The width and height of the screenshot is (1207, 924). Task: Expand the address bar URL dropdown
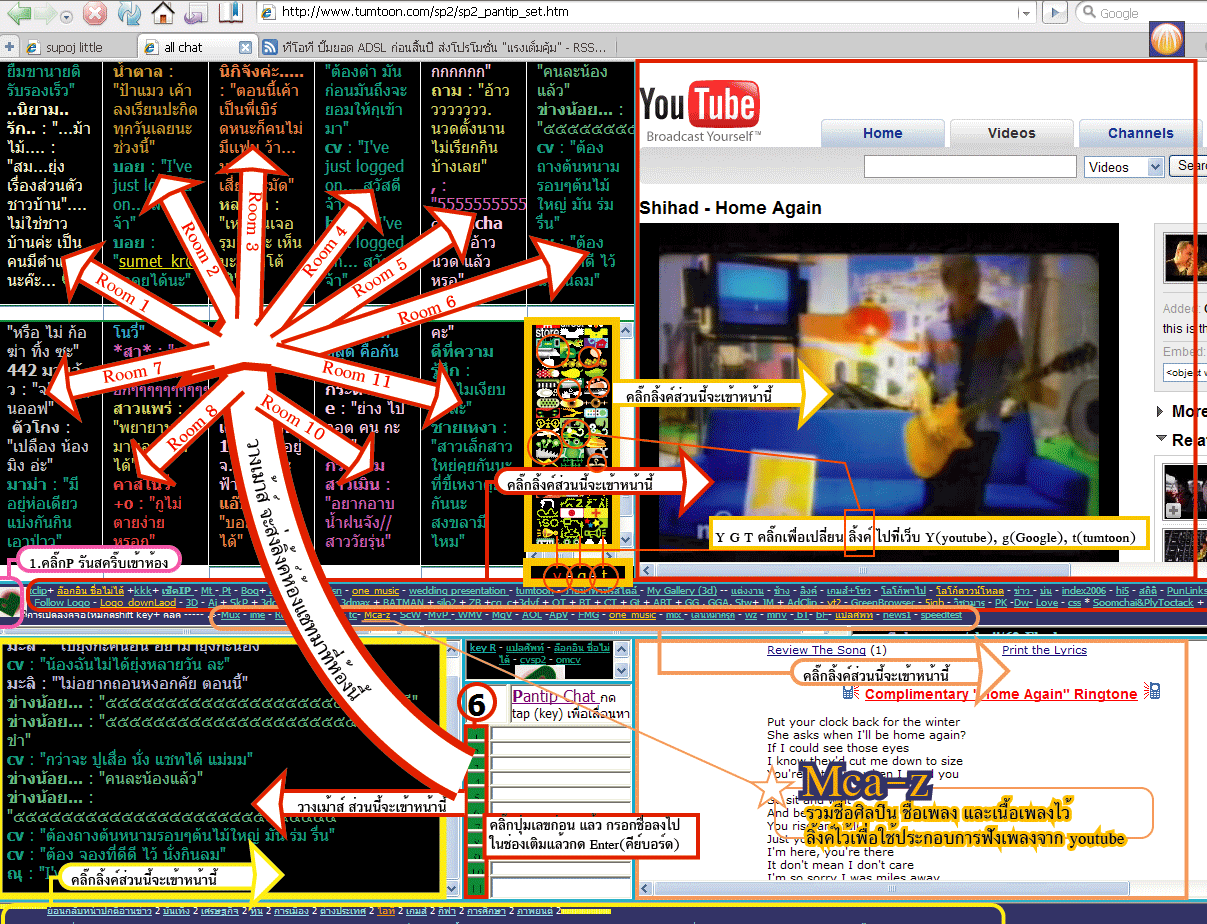1027,13
